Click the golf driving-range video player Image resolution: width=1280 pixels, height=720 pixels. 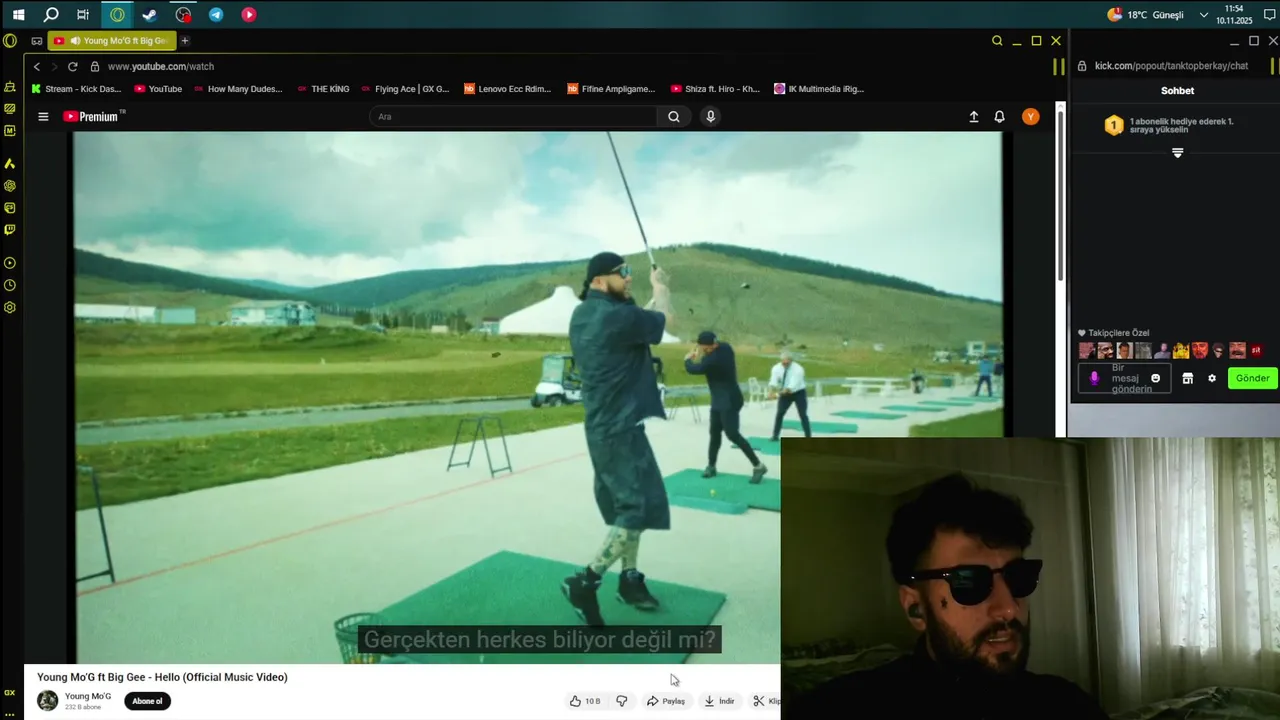coord(538,398)
